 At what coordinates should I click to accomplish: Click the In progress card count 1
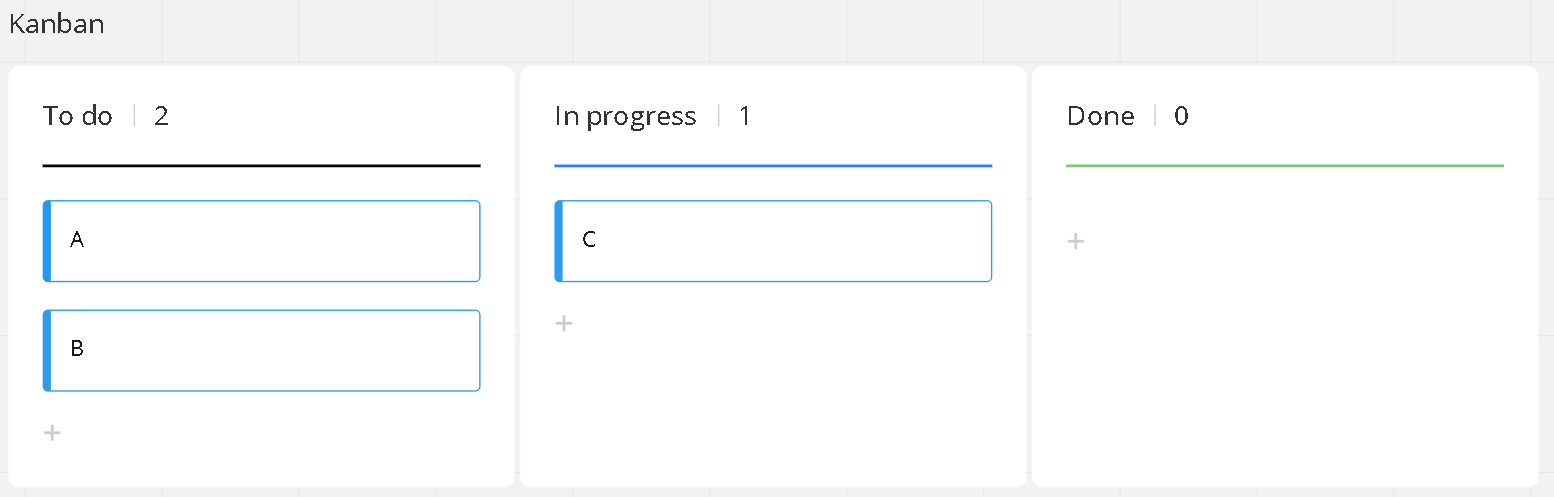click(x=745, y=116)
